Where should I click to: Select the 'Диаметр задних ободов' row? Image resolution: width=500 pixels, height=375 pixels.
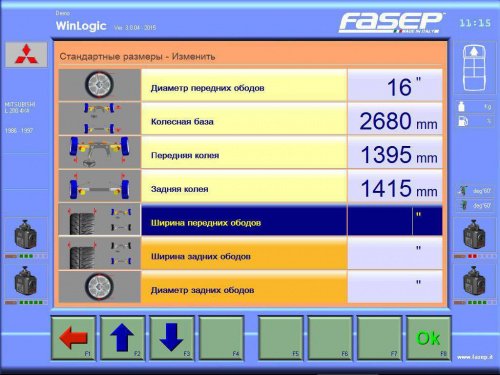(244, 287)
